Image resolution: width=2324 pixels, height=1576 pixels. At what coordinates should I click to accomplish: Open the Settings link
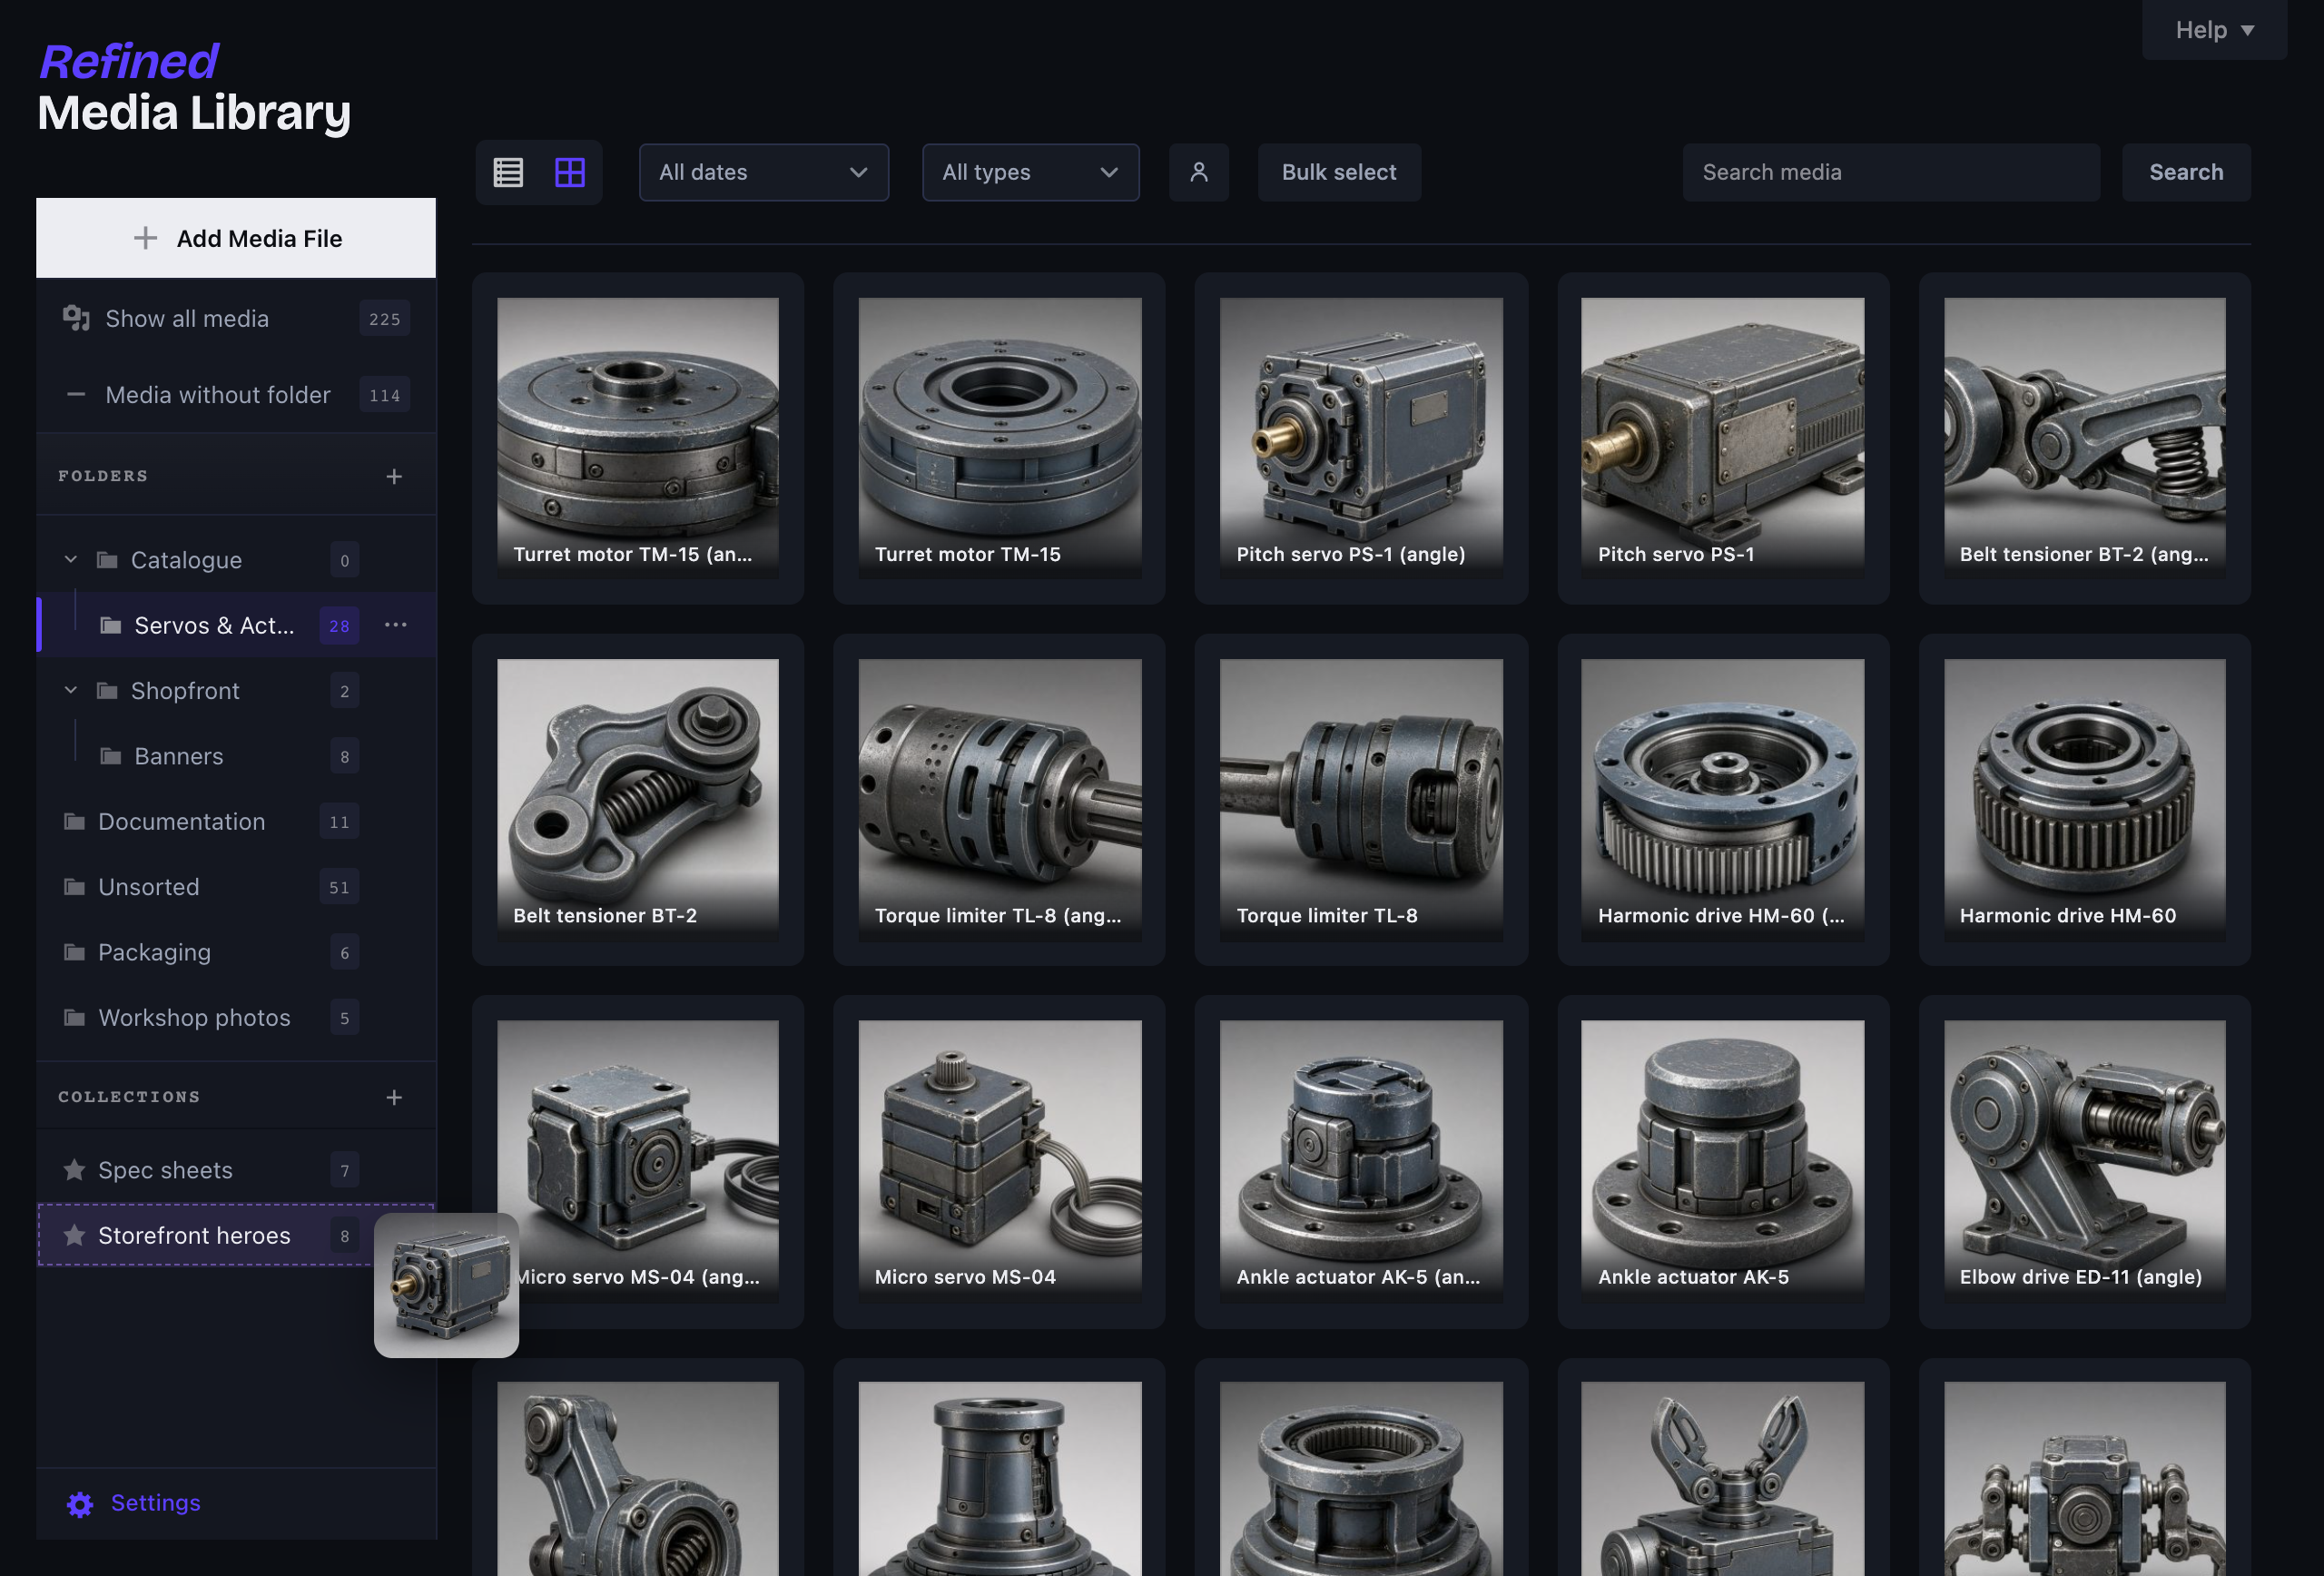pyautogui.click(x=155, y=1503)
